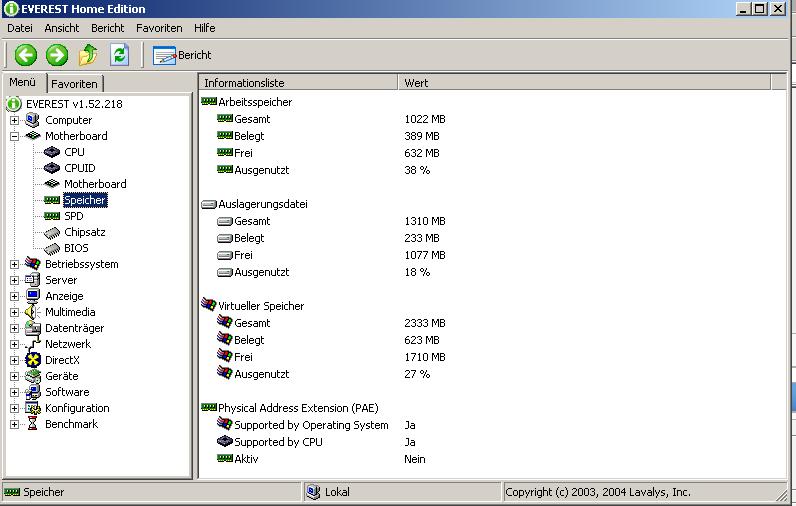Switch to the Favoriten tab
Screen dimensions: 796x506
75,84
